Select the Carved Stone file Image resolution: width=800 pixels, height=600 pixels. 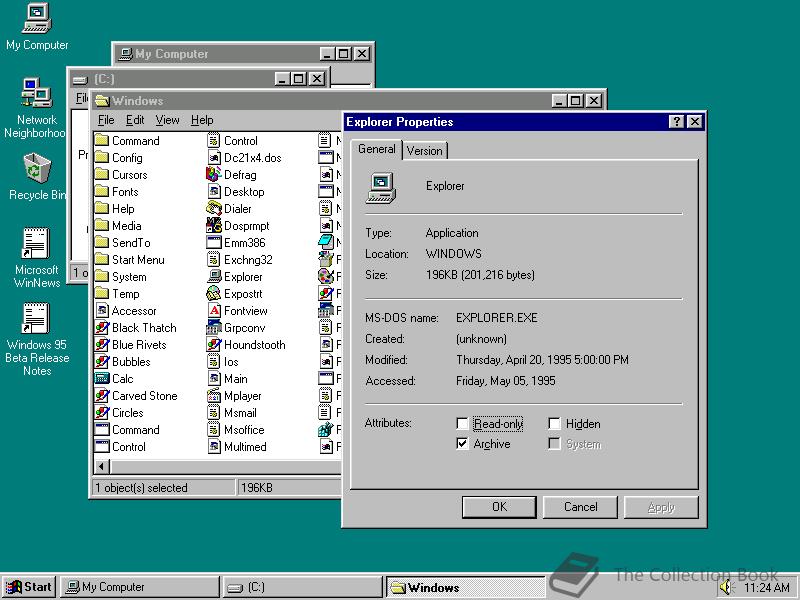(136, 395)
